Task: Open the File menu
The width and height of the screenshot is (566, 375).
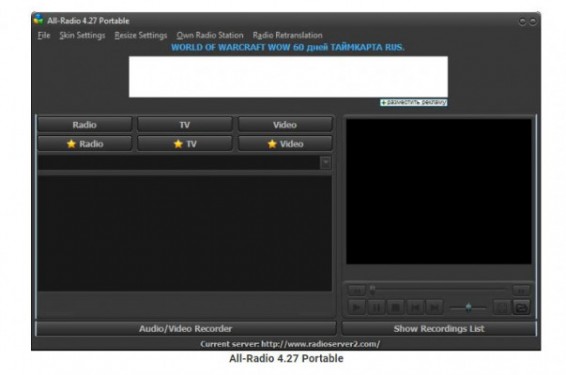Action: click(44, 35)
